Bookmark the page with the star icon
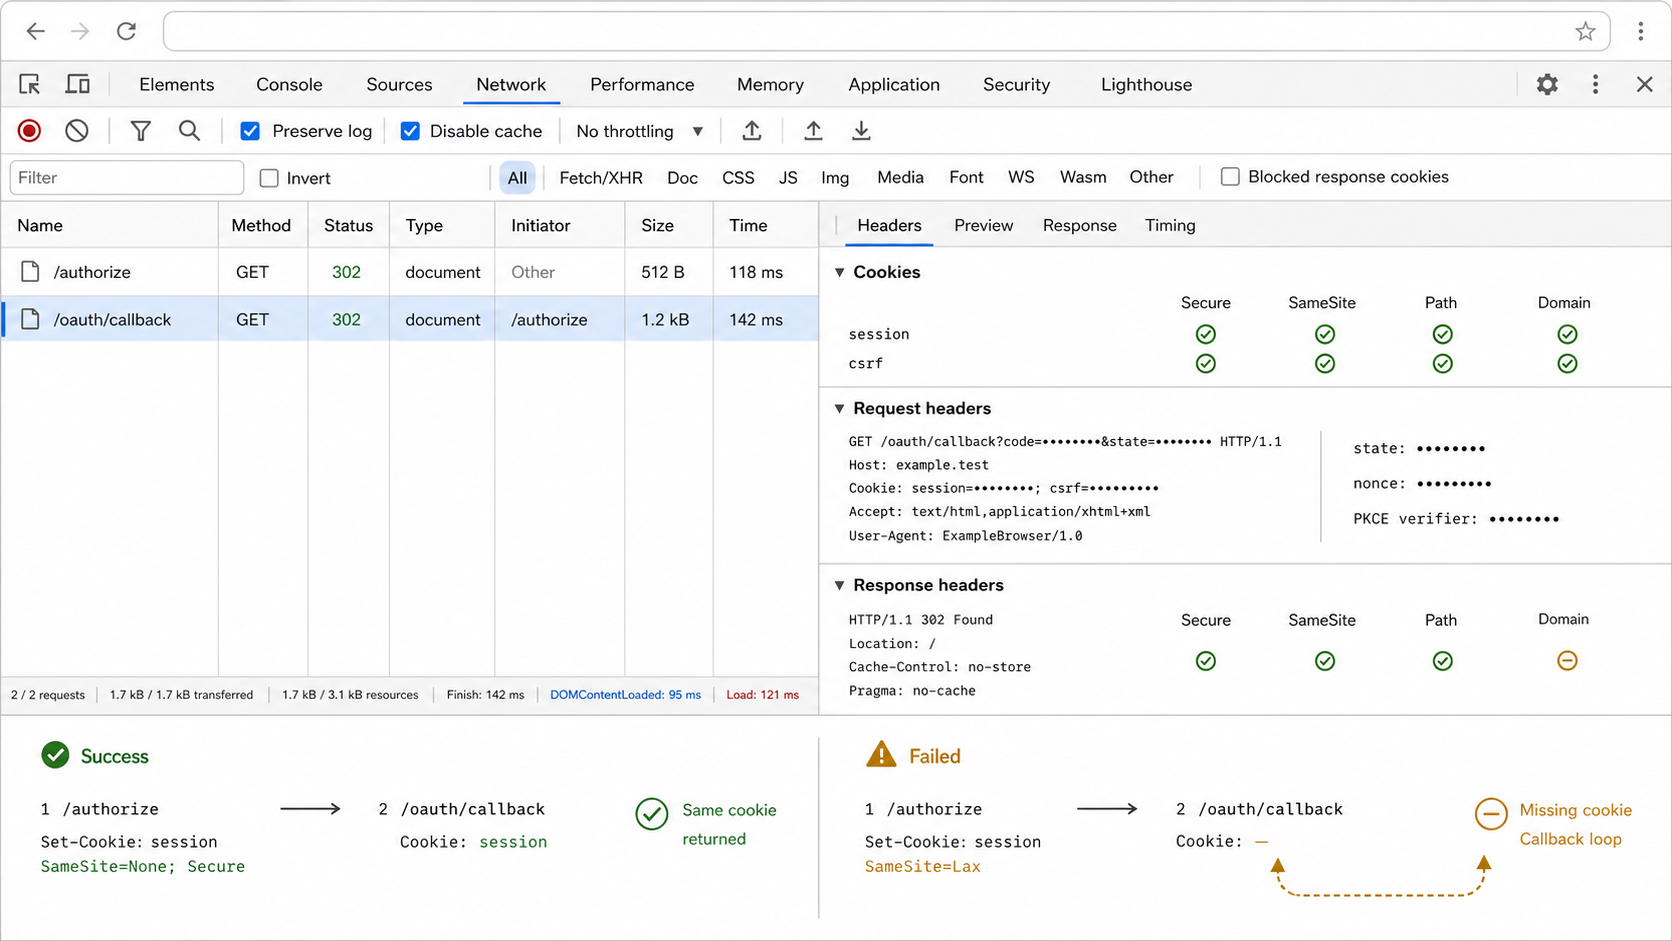 click(x=1585, y=31)
